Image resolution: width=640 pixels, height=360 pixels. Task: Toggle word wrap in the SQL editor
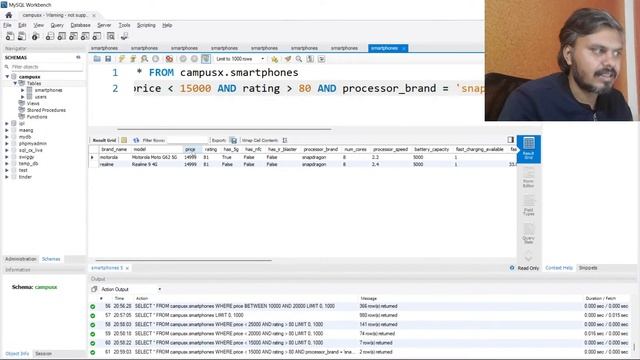[322, 59]
